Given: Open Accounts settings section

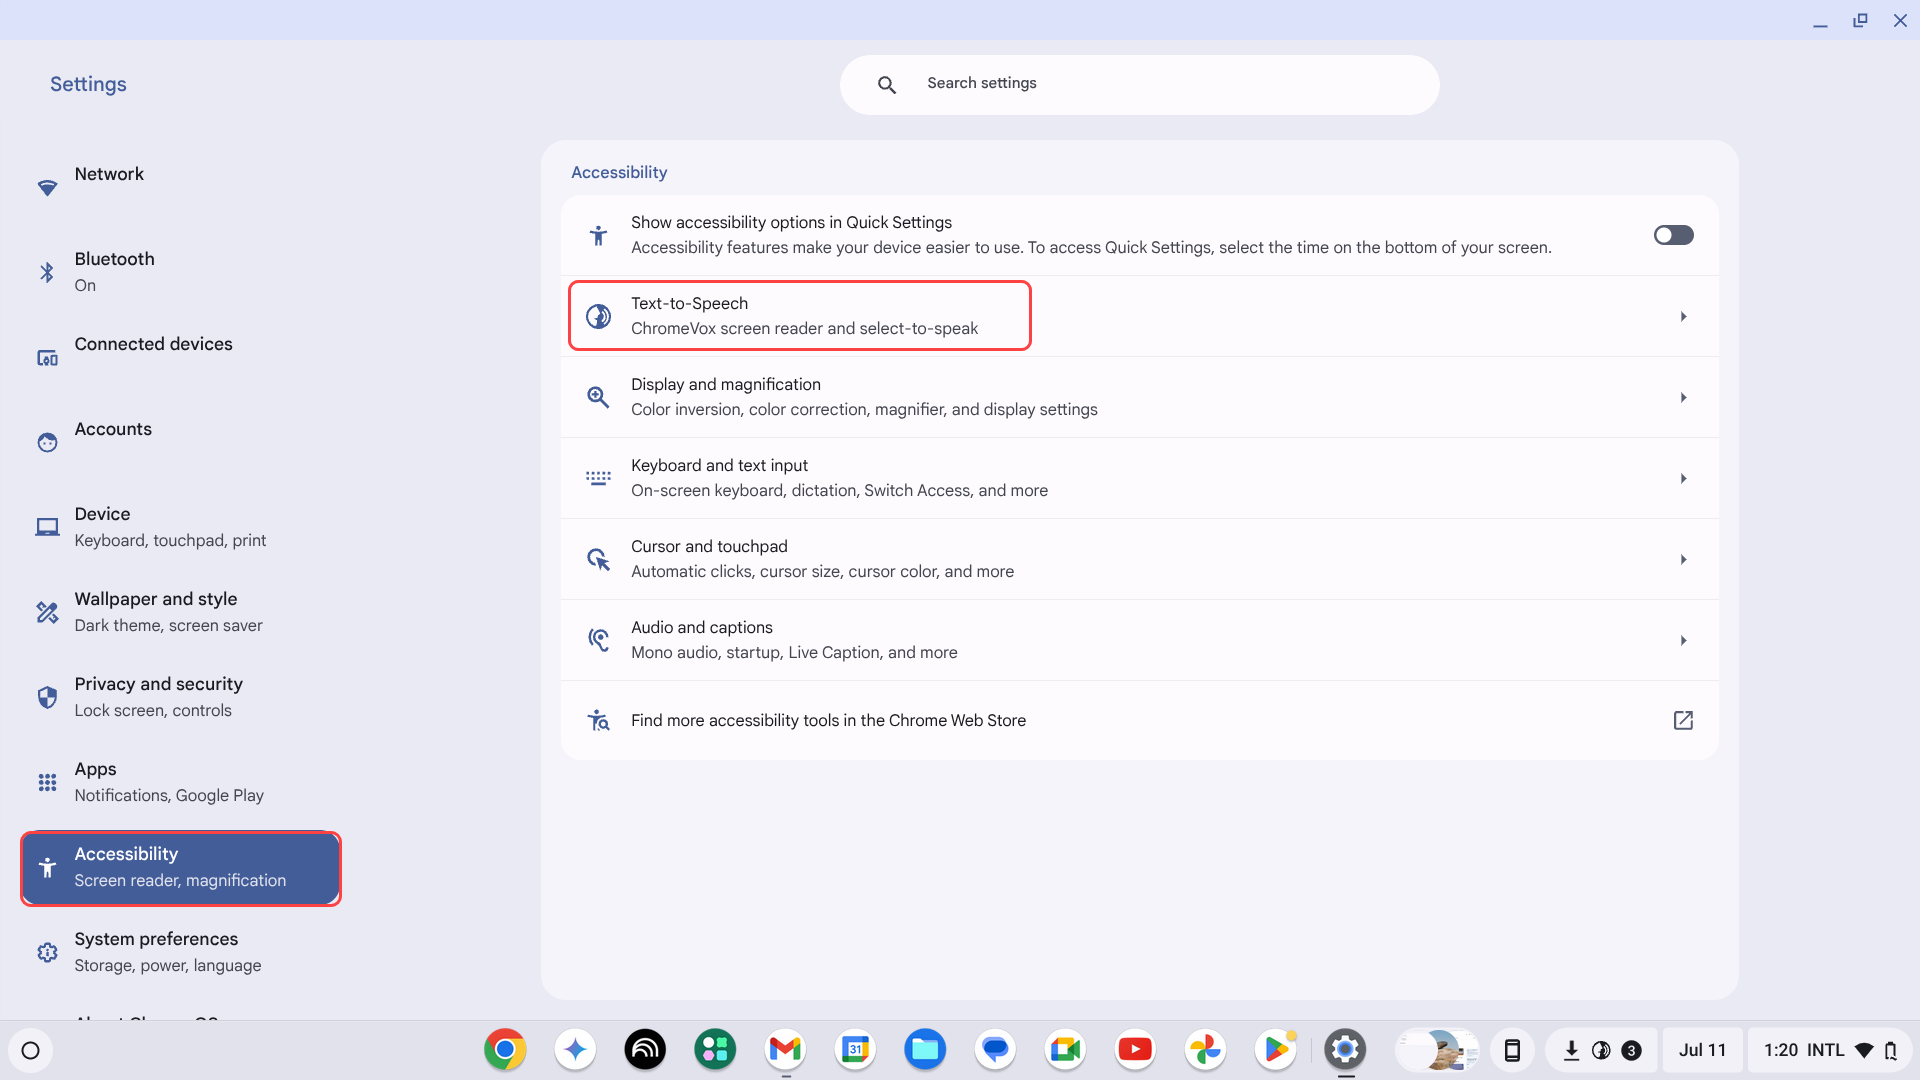Looking at the screenshot, I should [180, 442].
